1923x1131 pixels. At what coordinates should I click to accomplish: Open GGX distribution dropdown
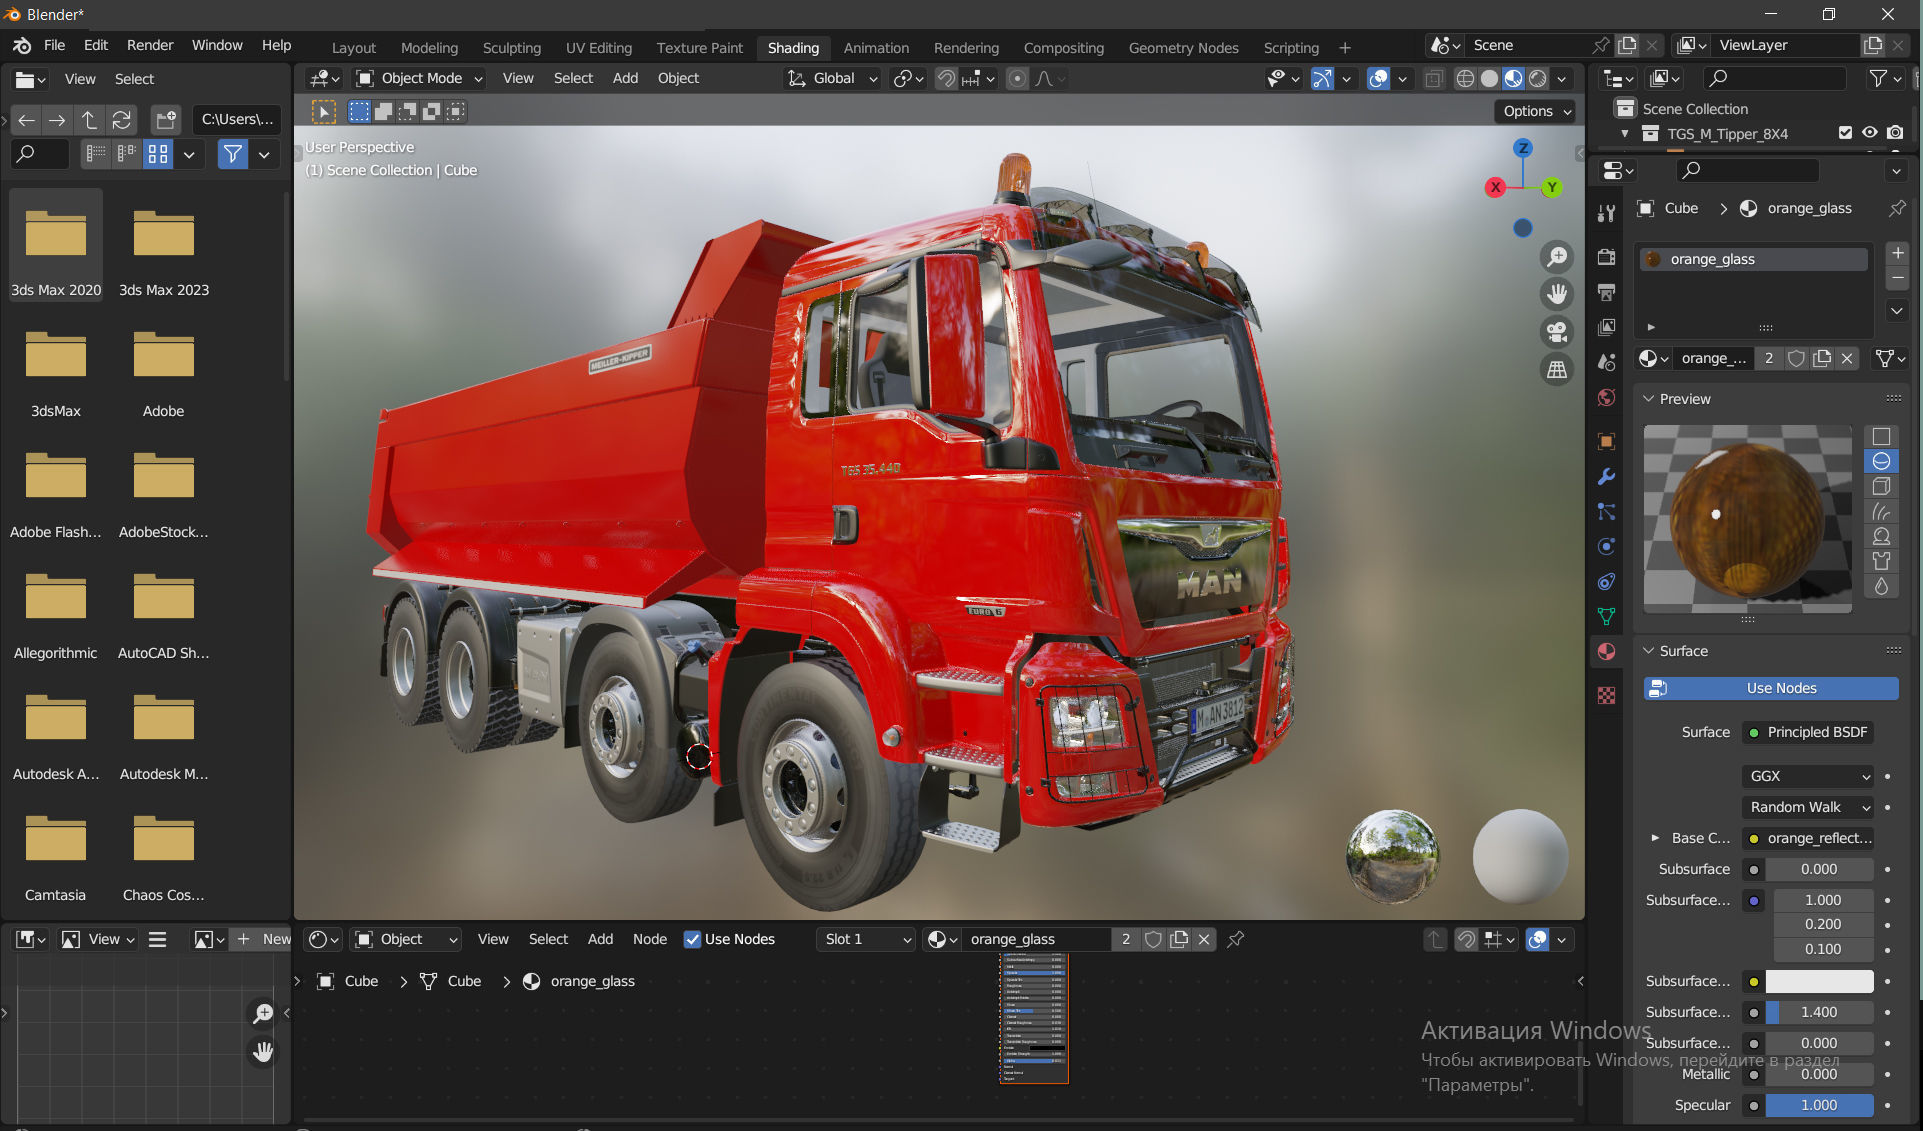click(x=1808, y=776)
